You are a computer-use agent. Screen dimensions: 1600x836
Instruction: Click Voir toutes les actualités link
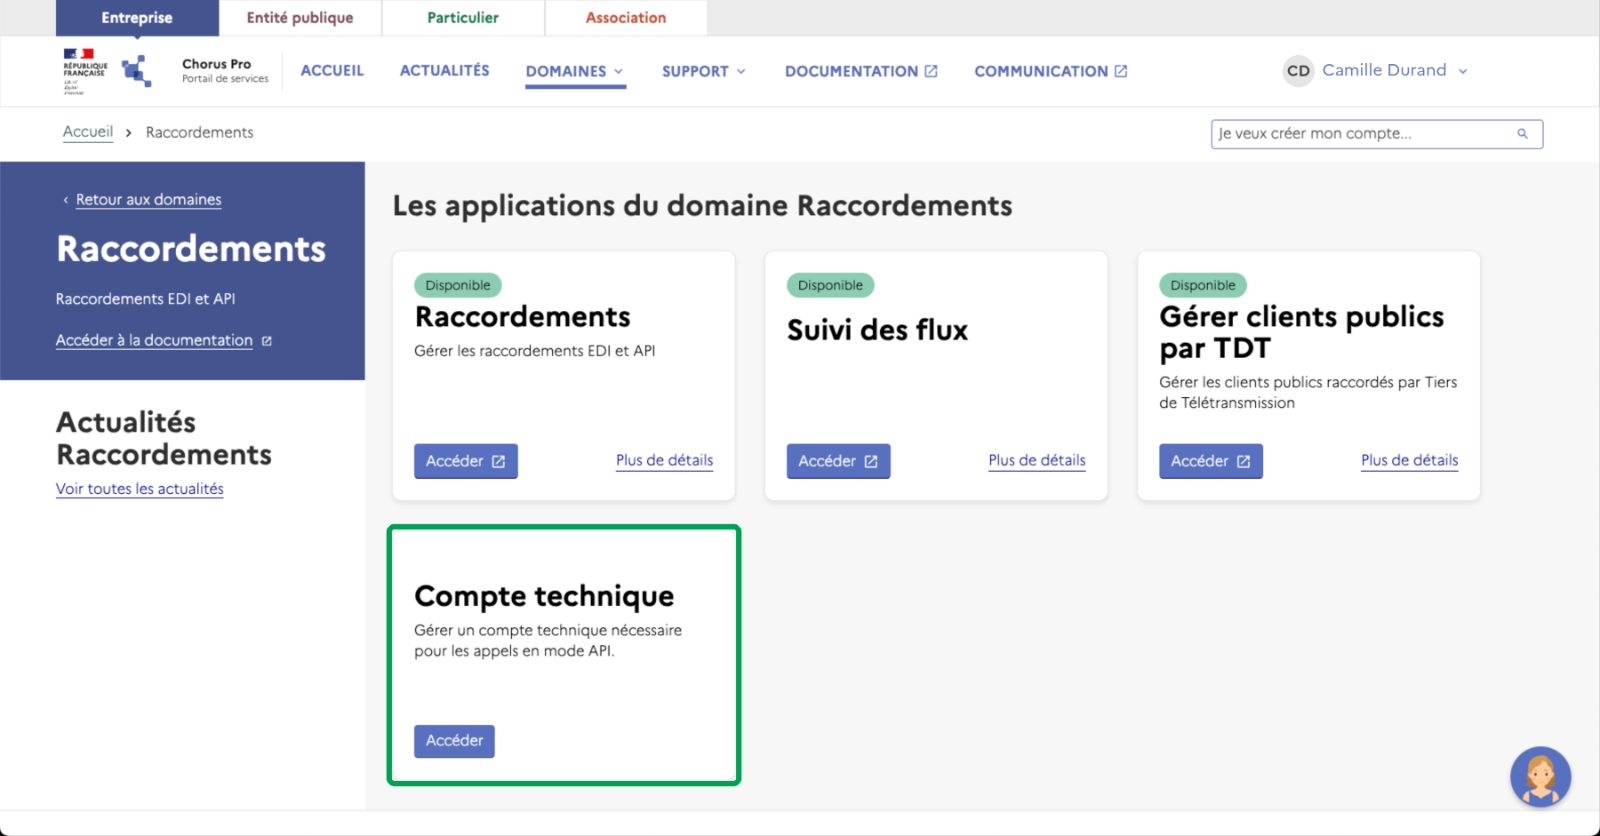click(x=140, y=489)
